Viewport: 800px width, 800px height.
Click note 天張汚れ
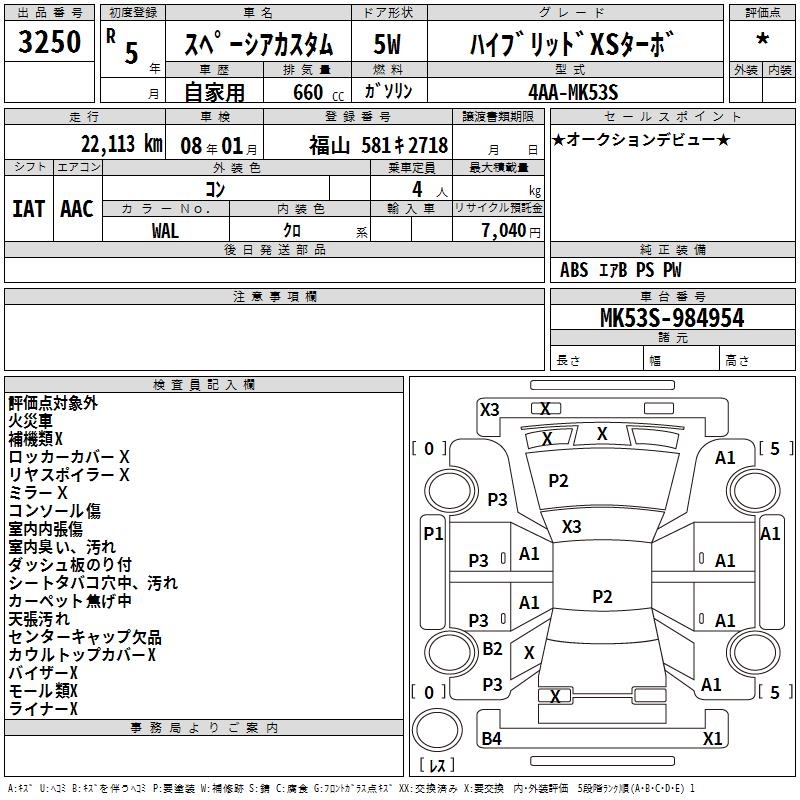point(39,619)
